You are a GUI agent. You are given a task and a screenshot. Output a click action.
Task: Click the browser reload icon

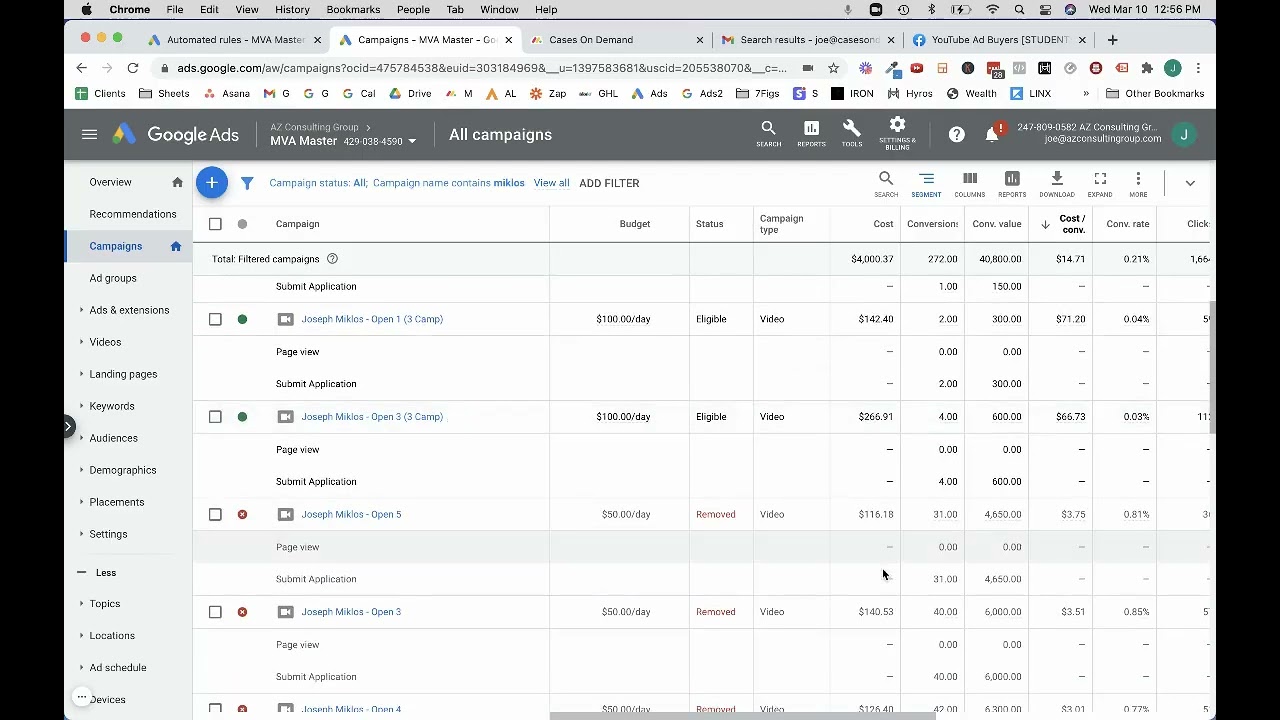click(x=133, y=68)
